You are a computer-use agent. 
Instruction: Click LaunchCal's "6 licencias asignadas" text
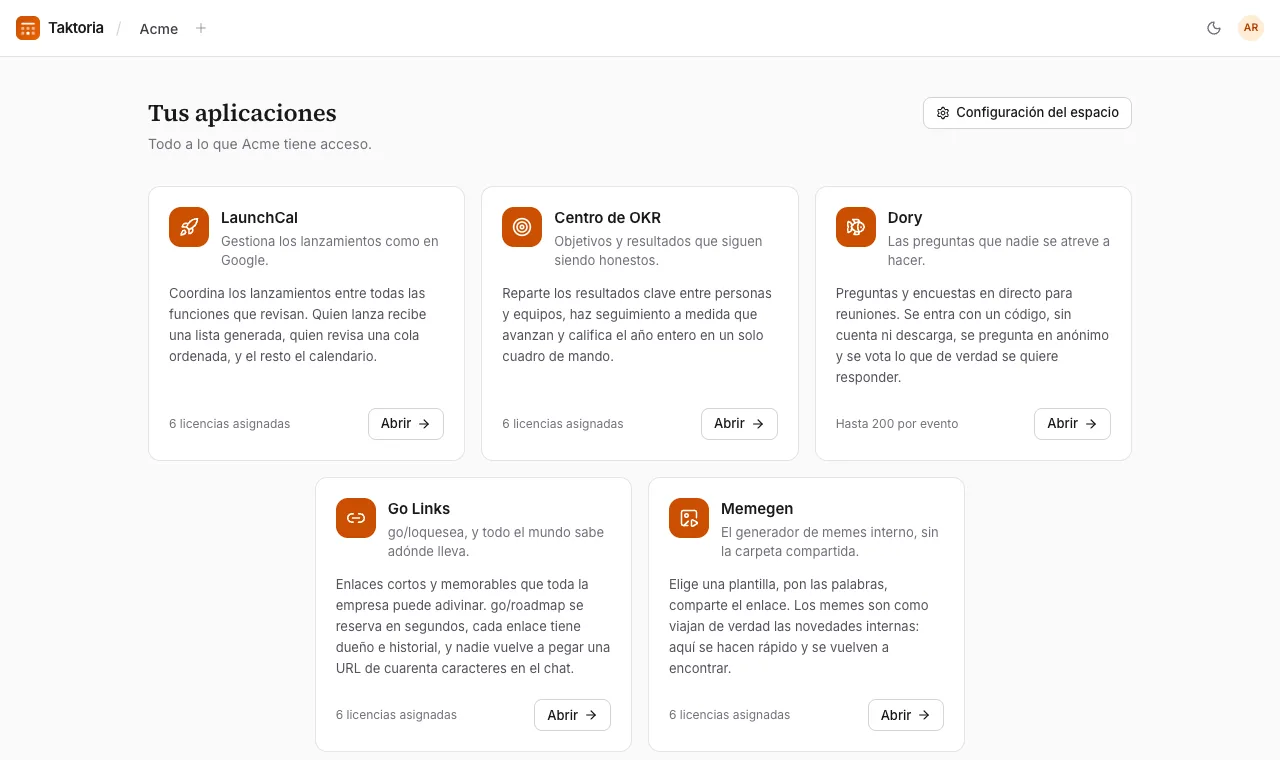point(230,424)
